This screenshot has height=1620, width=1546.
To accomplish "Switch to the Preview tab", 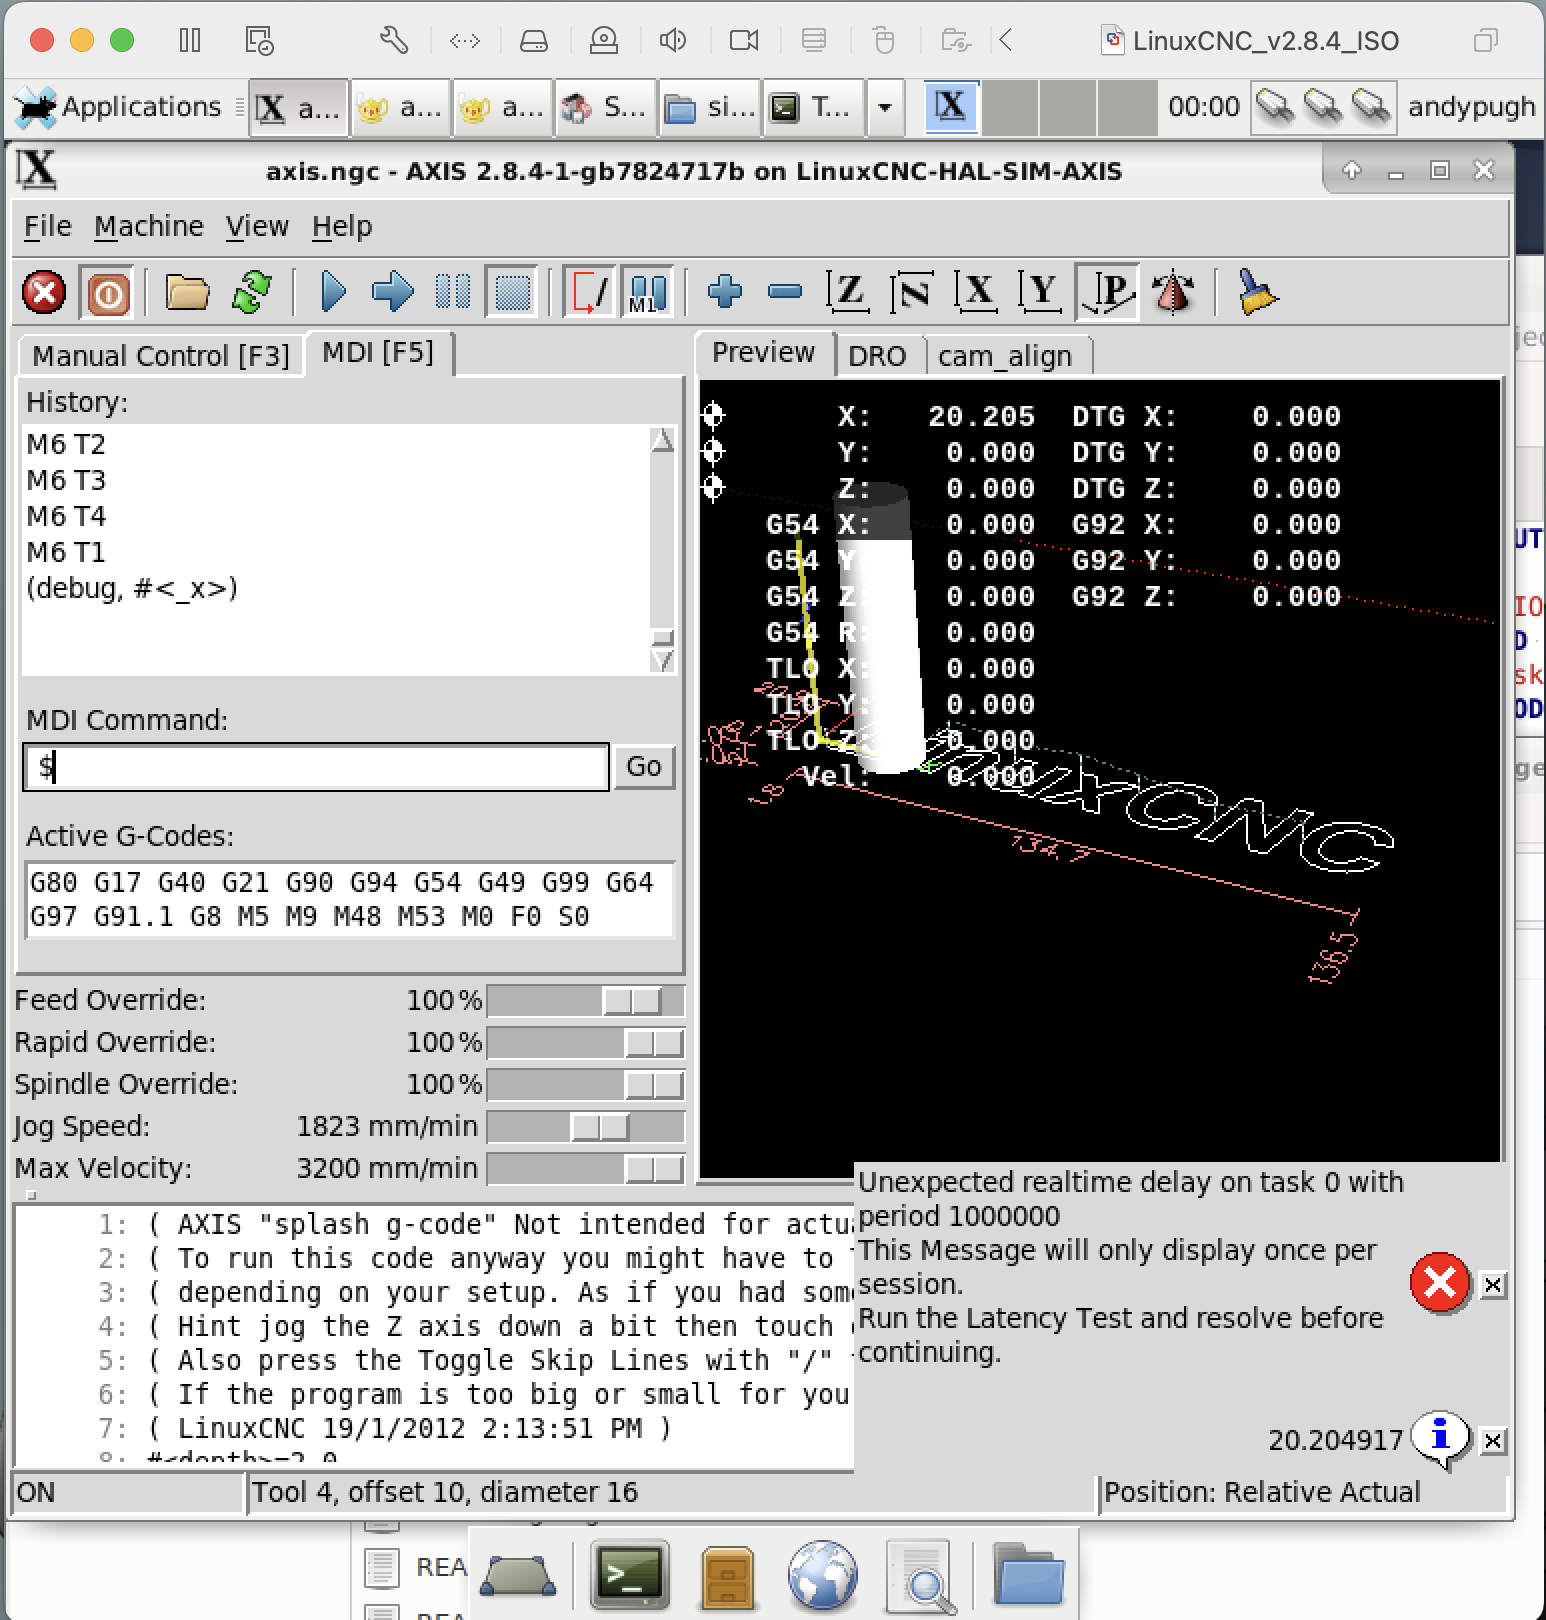I will click(764, 353).
